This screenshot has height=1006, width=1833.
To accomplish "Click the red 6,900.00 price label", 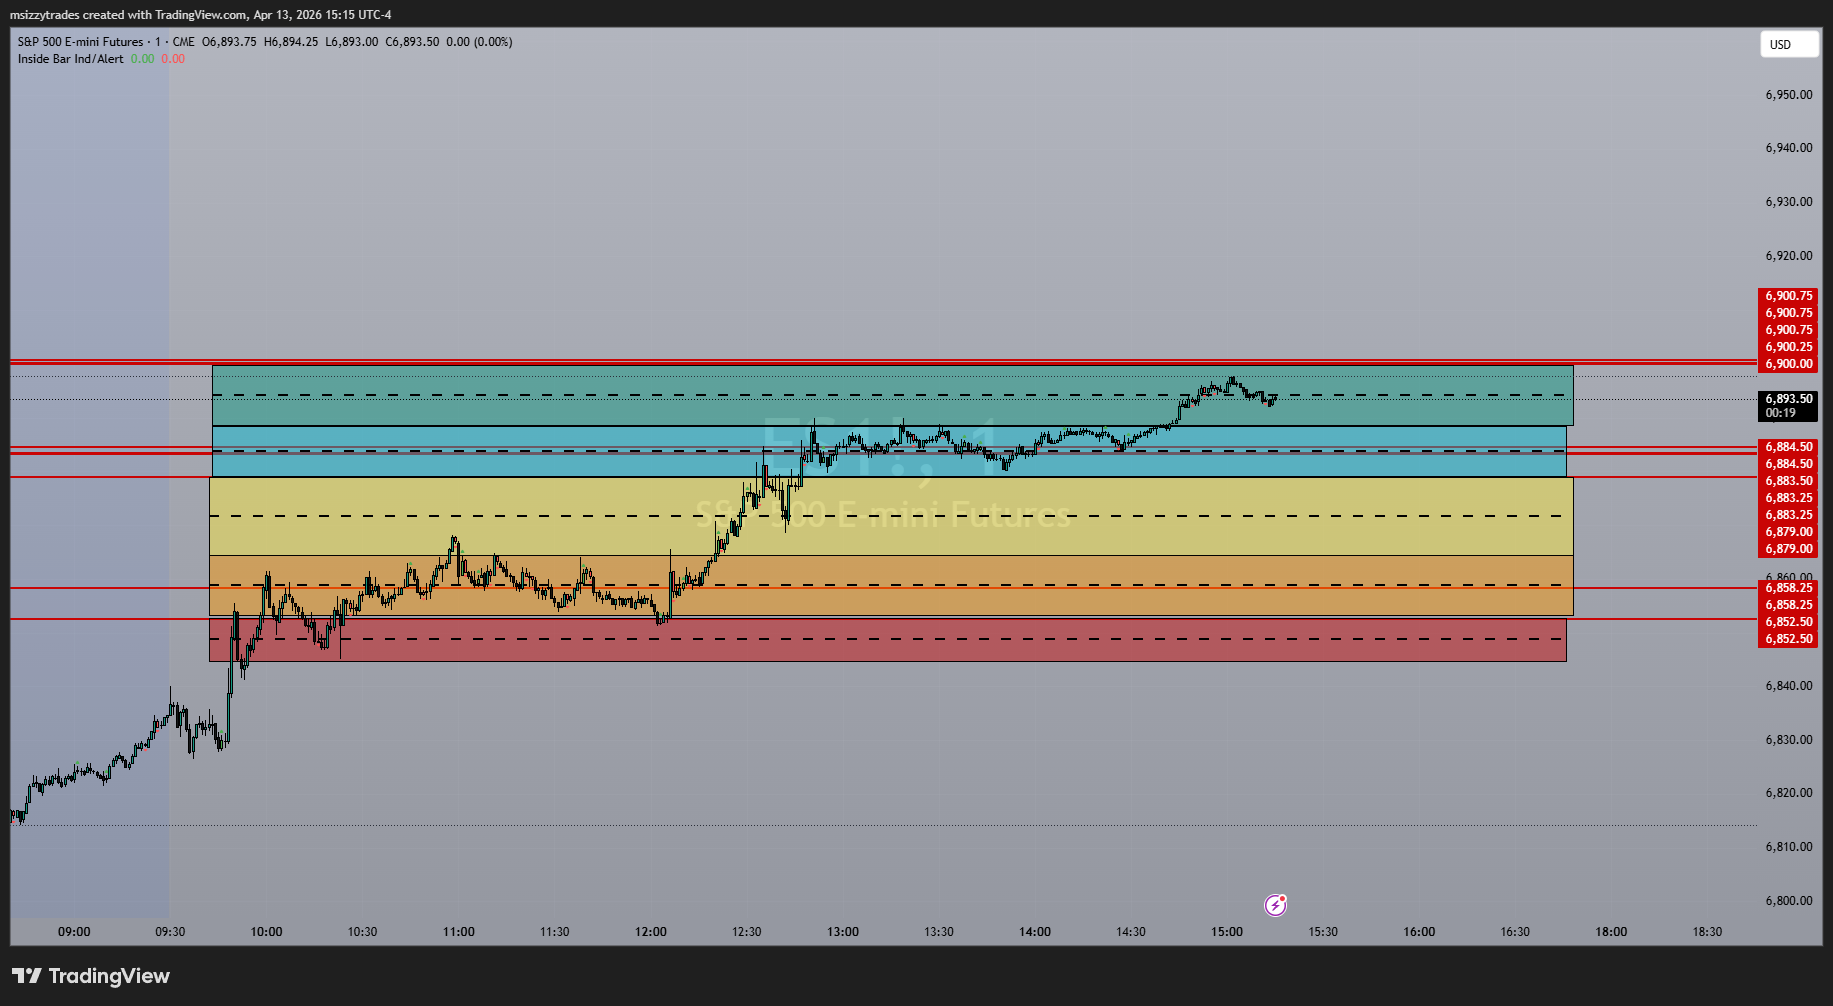I will 1788,364.
